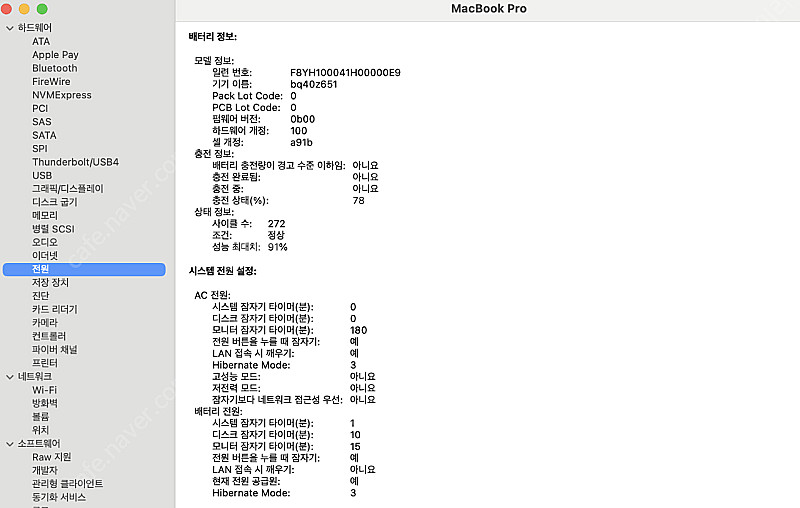Click the 현재 전원 공급원 label
The image size is (800, 508).
point(246,481)
